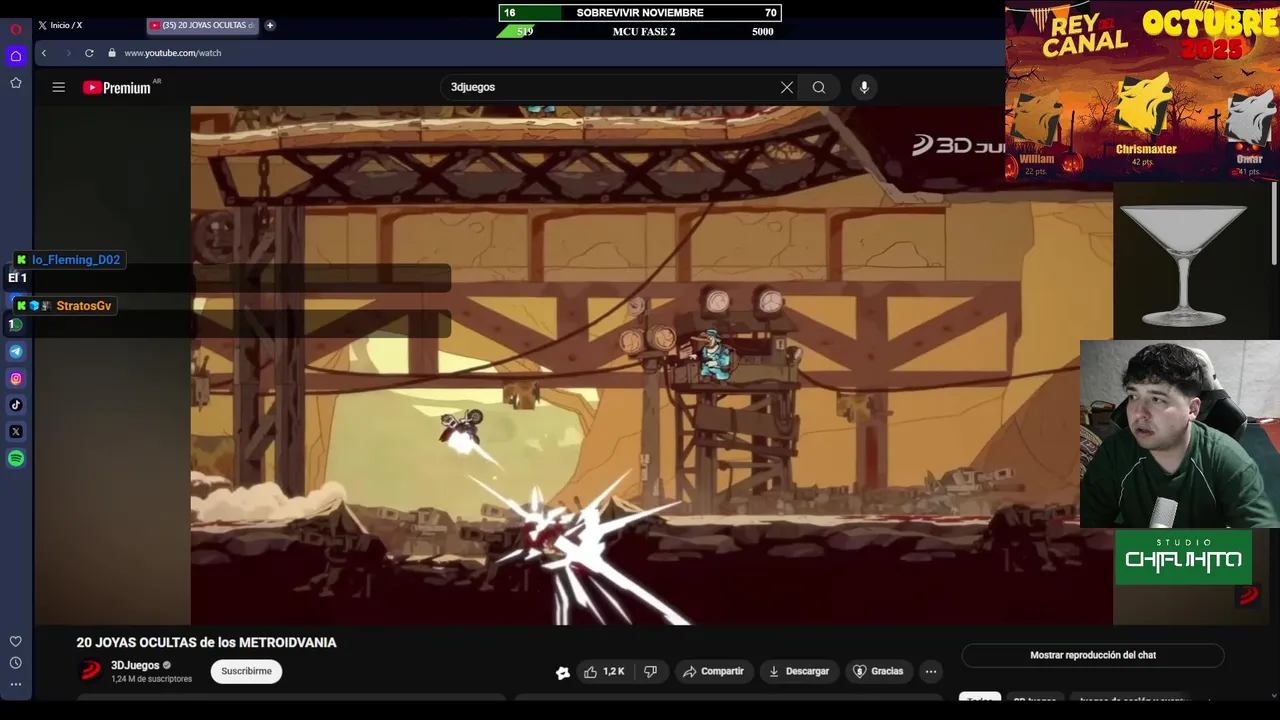Click the Studio Chifijhito logo overlay

(1184, 557)
